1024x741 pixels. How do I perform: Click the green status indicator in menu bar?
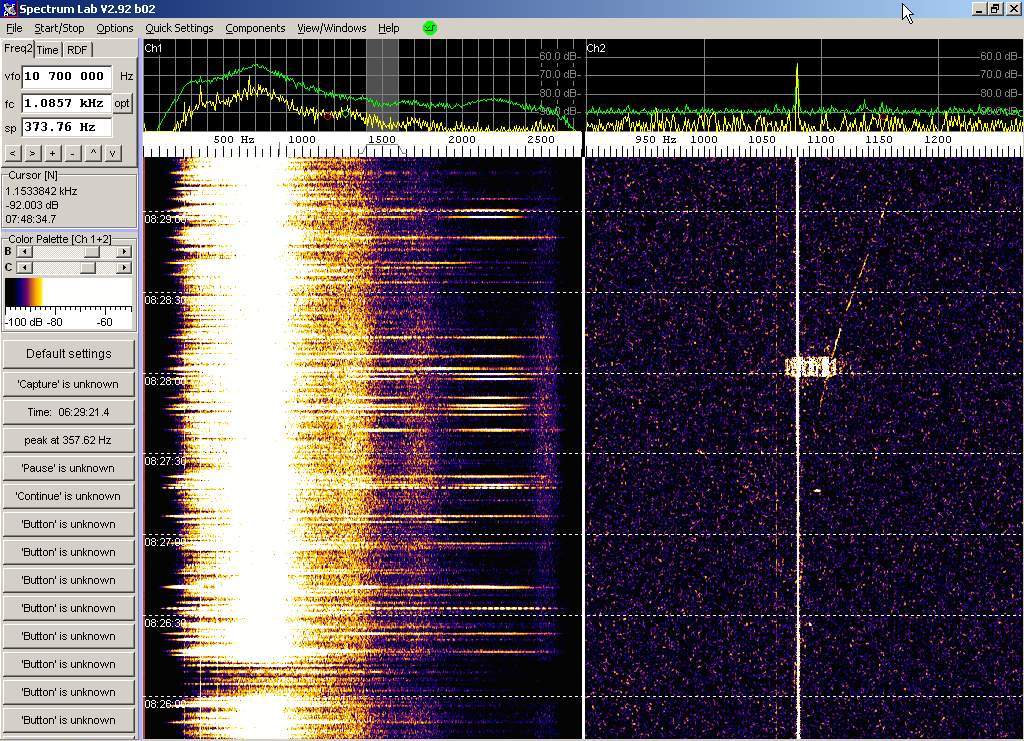[430, 28]
